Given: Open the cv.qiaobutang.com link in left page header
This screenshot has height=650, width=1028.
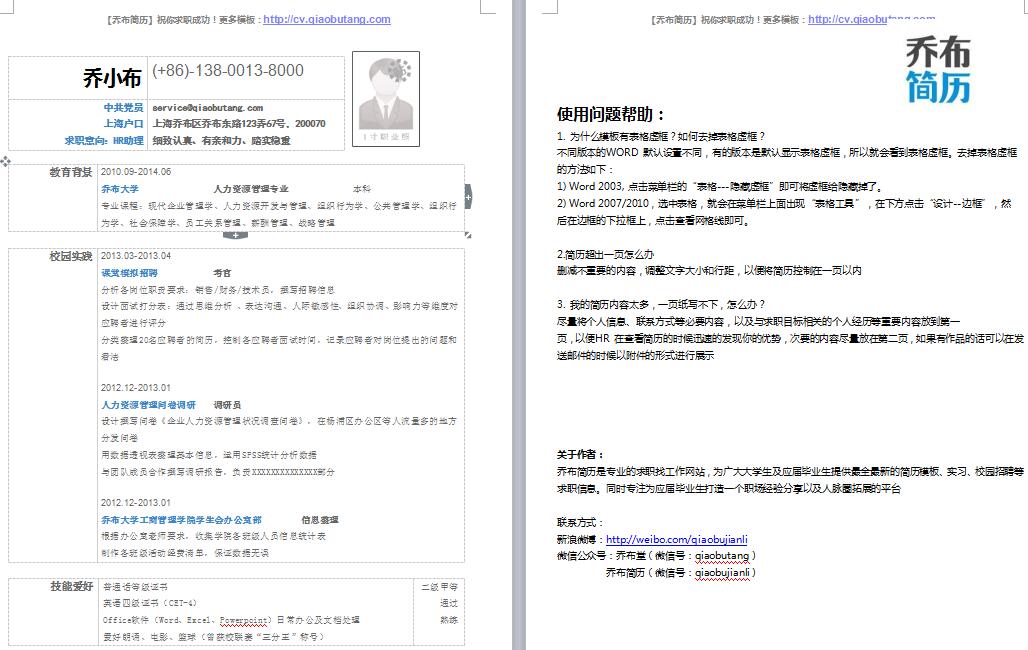Looking at the screenshot, I should (327, 19).
